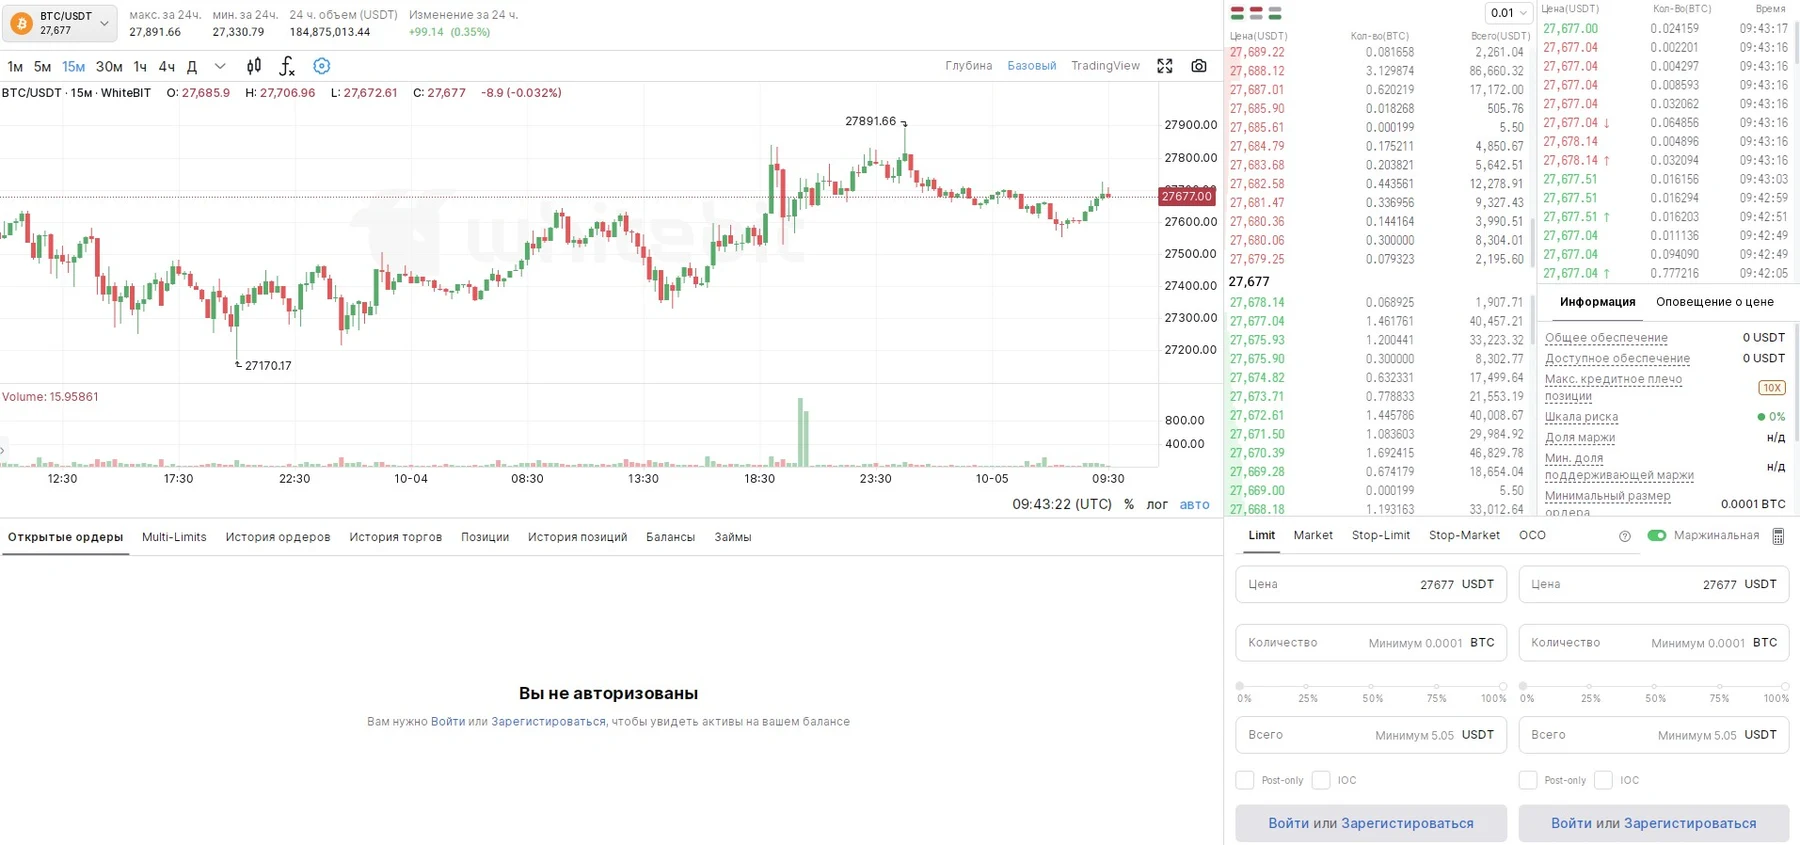Switch to the История ордеров tab
Viewport: 1800px width, 845px height.
pyautogui.click(x=278, y=537)
